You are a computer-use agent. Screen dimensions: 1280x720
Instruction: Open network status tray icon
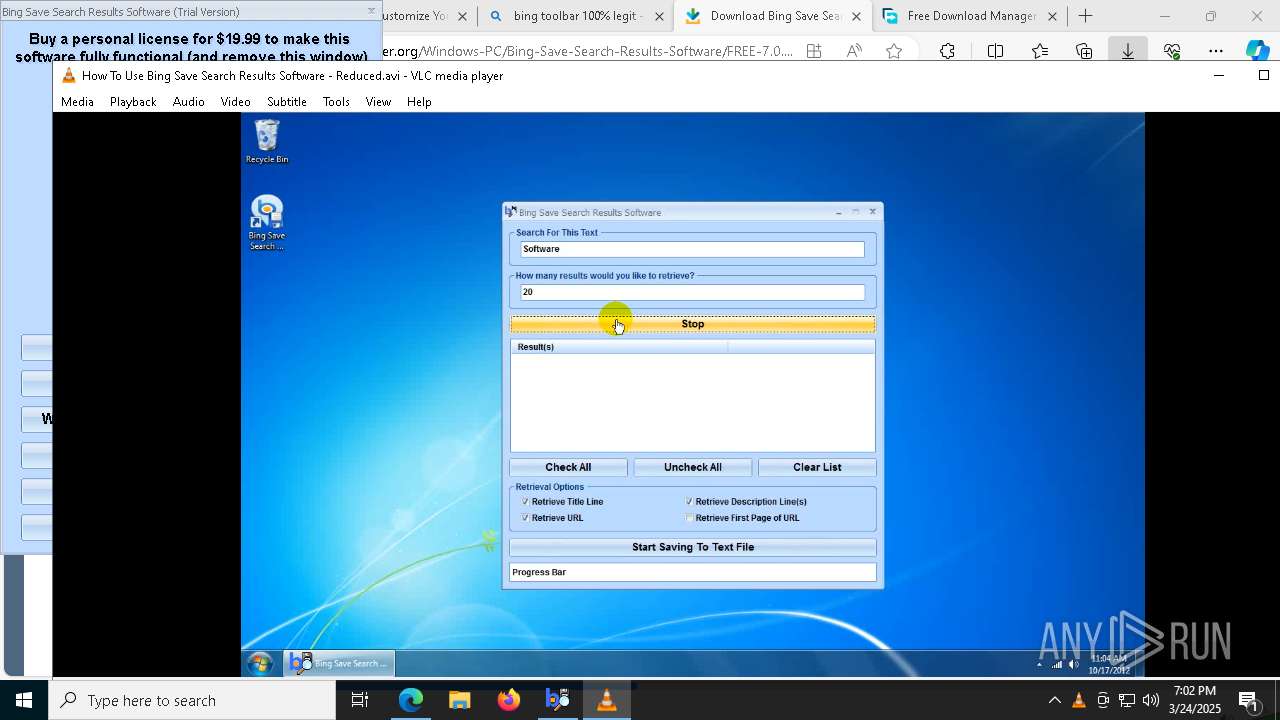tap(1127, 700)
